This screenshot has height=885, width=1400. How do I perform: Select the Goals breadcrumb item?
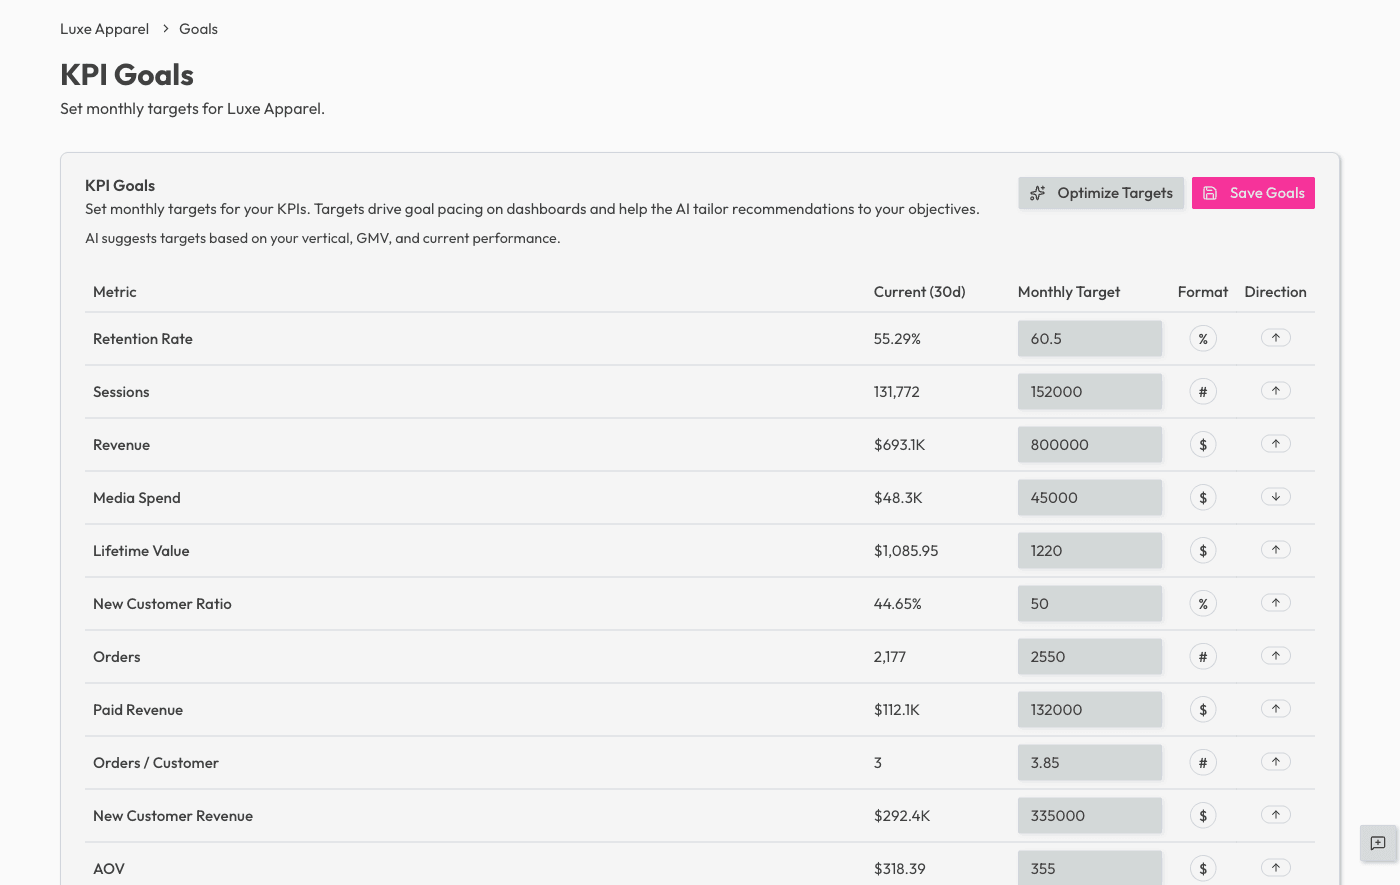point(197,28)
